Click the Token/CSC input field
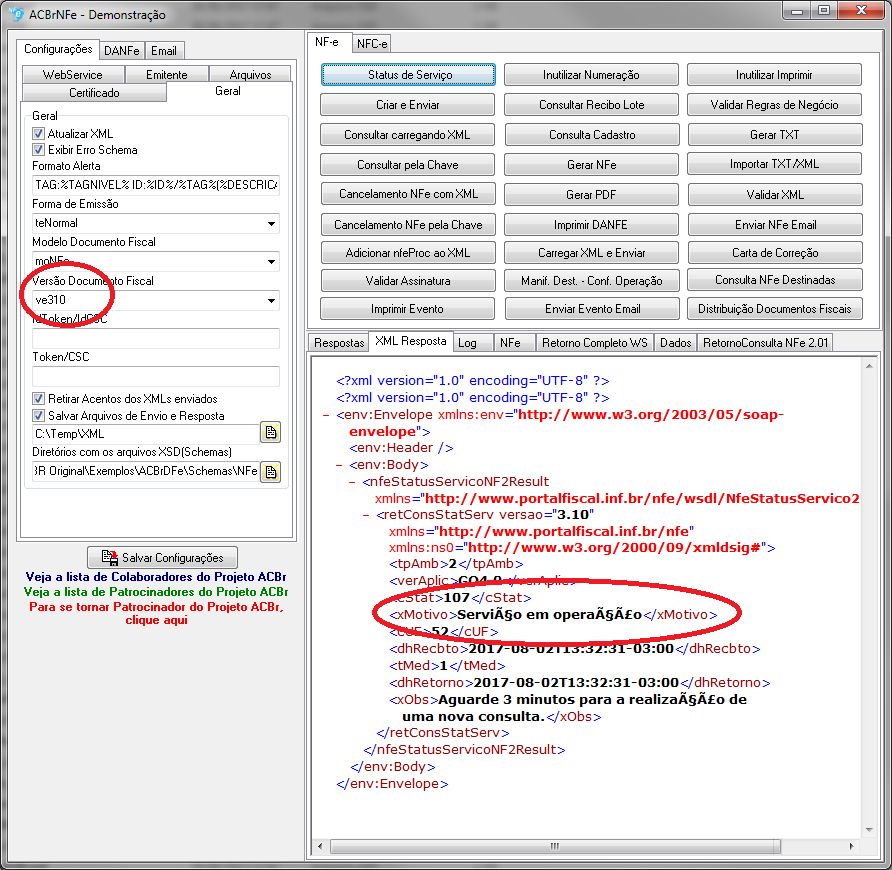This screenshot has width=892, height=870. coord(156,377)
